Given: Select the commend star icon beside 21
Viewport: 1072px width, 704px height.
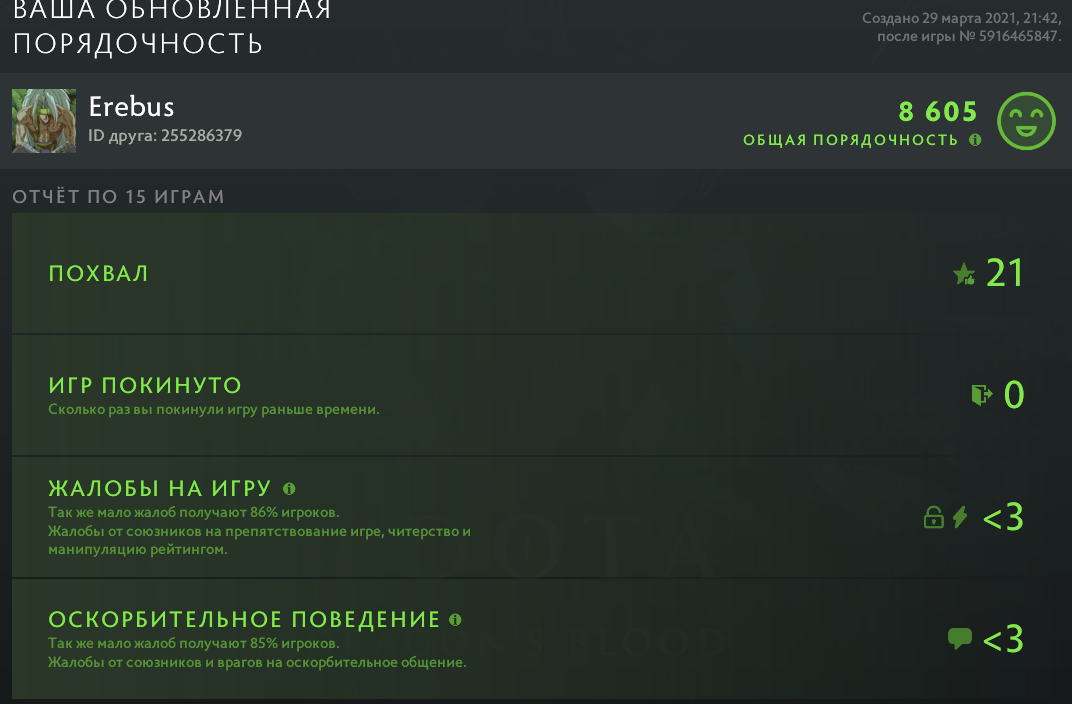Looking at the screenshot, I should pyautogui.click(x=964, y=273).
